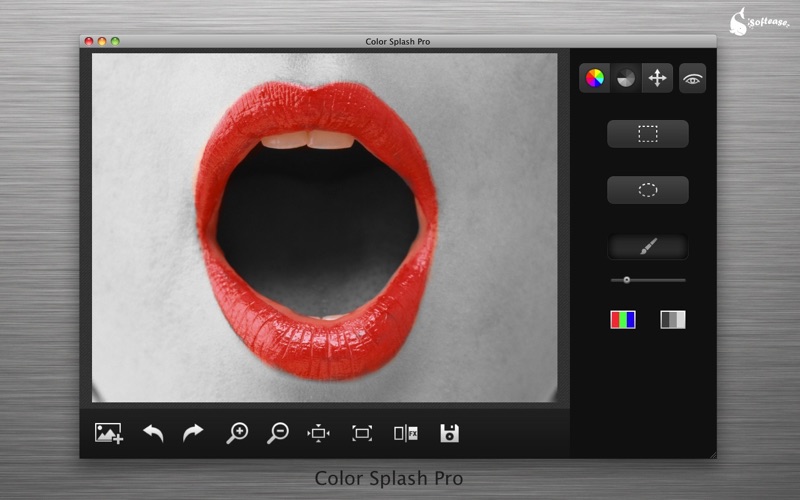The width and height of the screenshot is (800, 500).
Task: Select the elliptical selection tool
Action: tap(648, 190)
